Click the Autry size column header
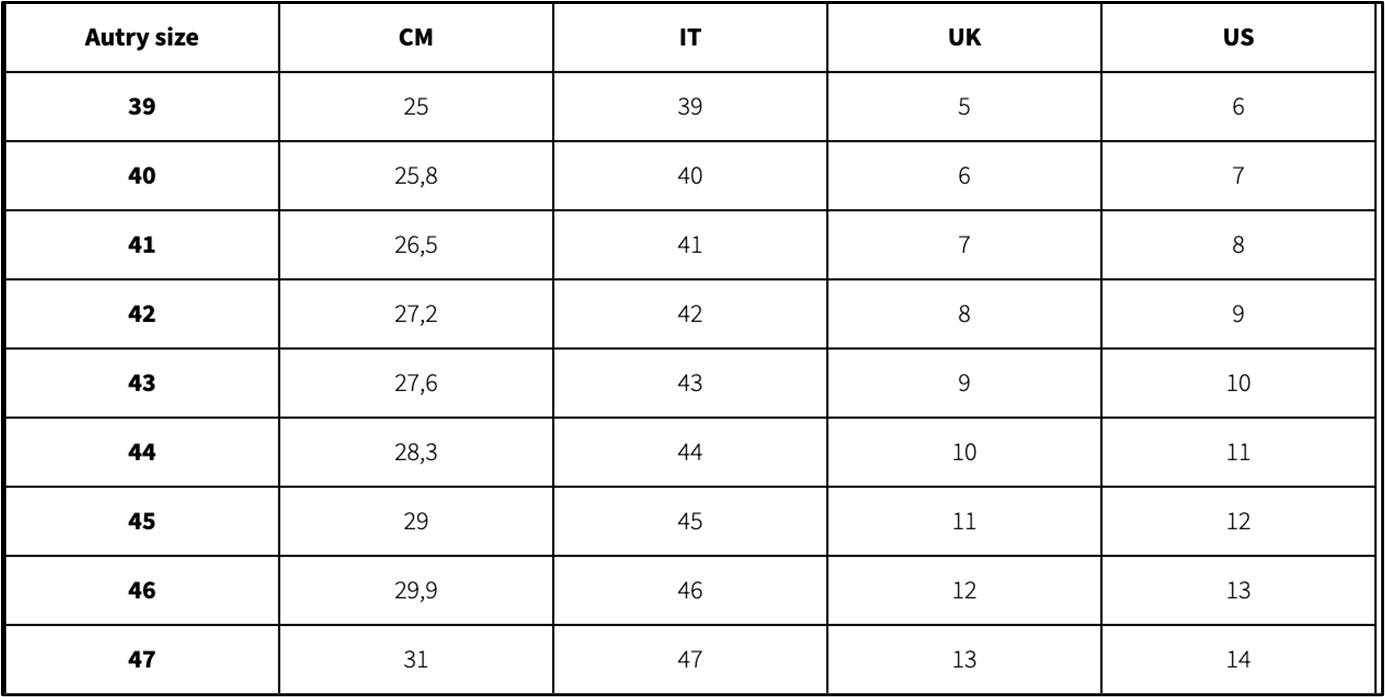1385x697 pixels. [142, 39]
